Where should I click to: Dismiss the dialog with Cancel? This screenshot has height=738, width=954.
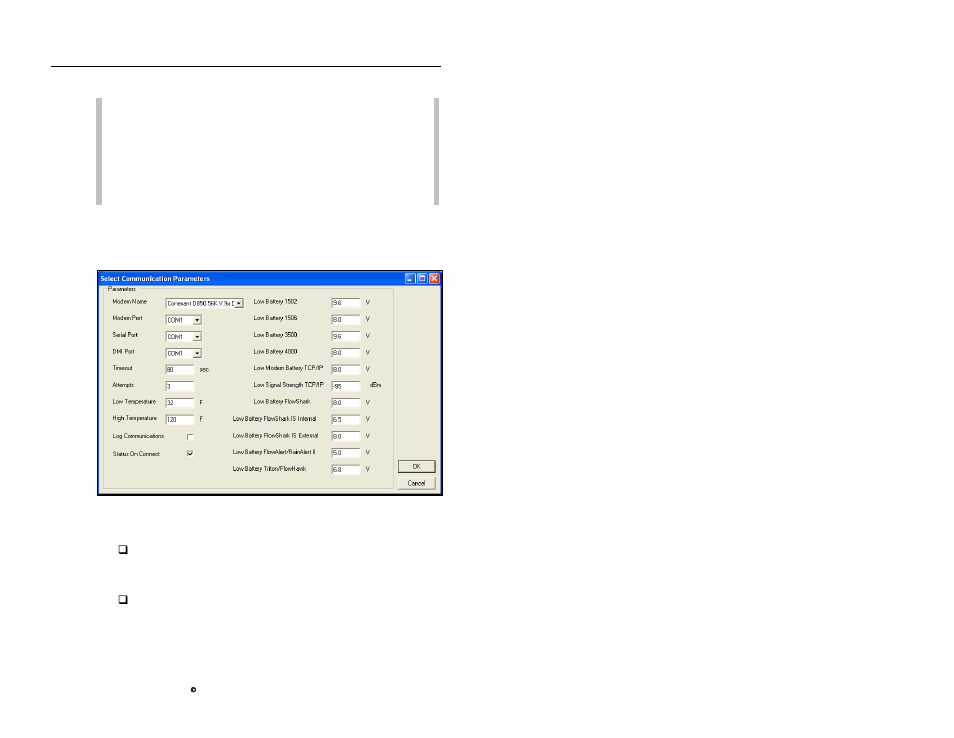(x=417, y=483)
